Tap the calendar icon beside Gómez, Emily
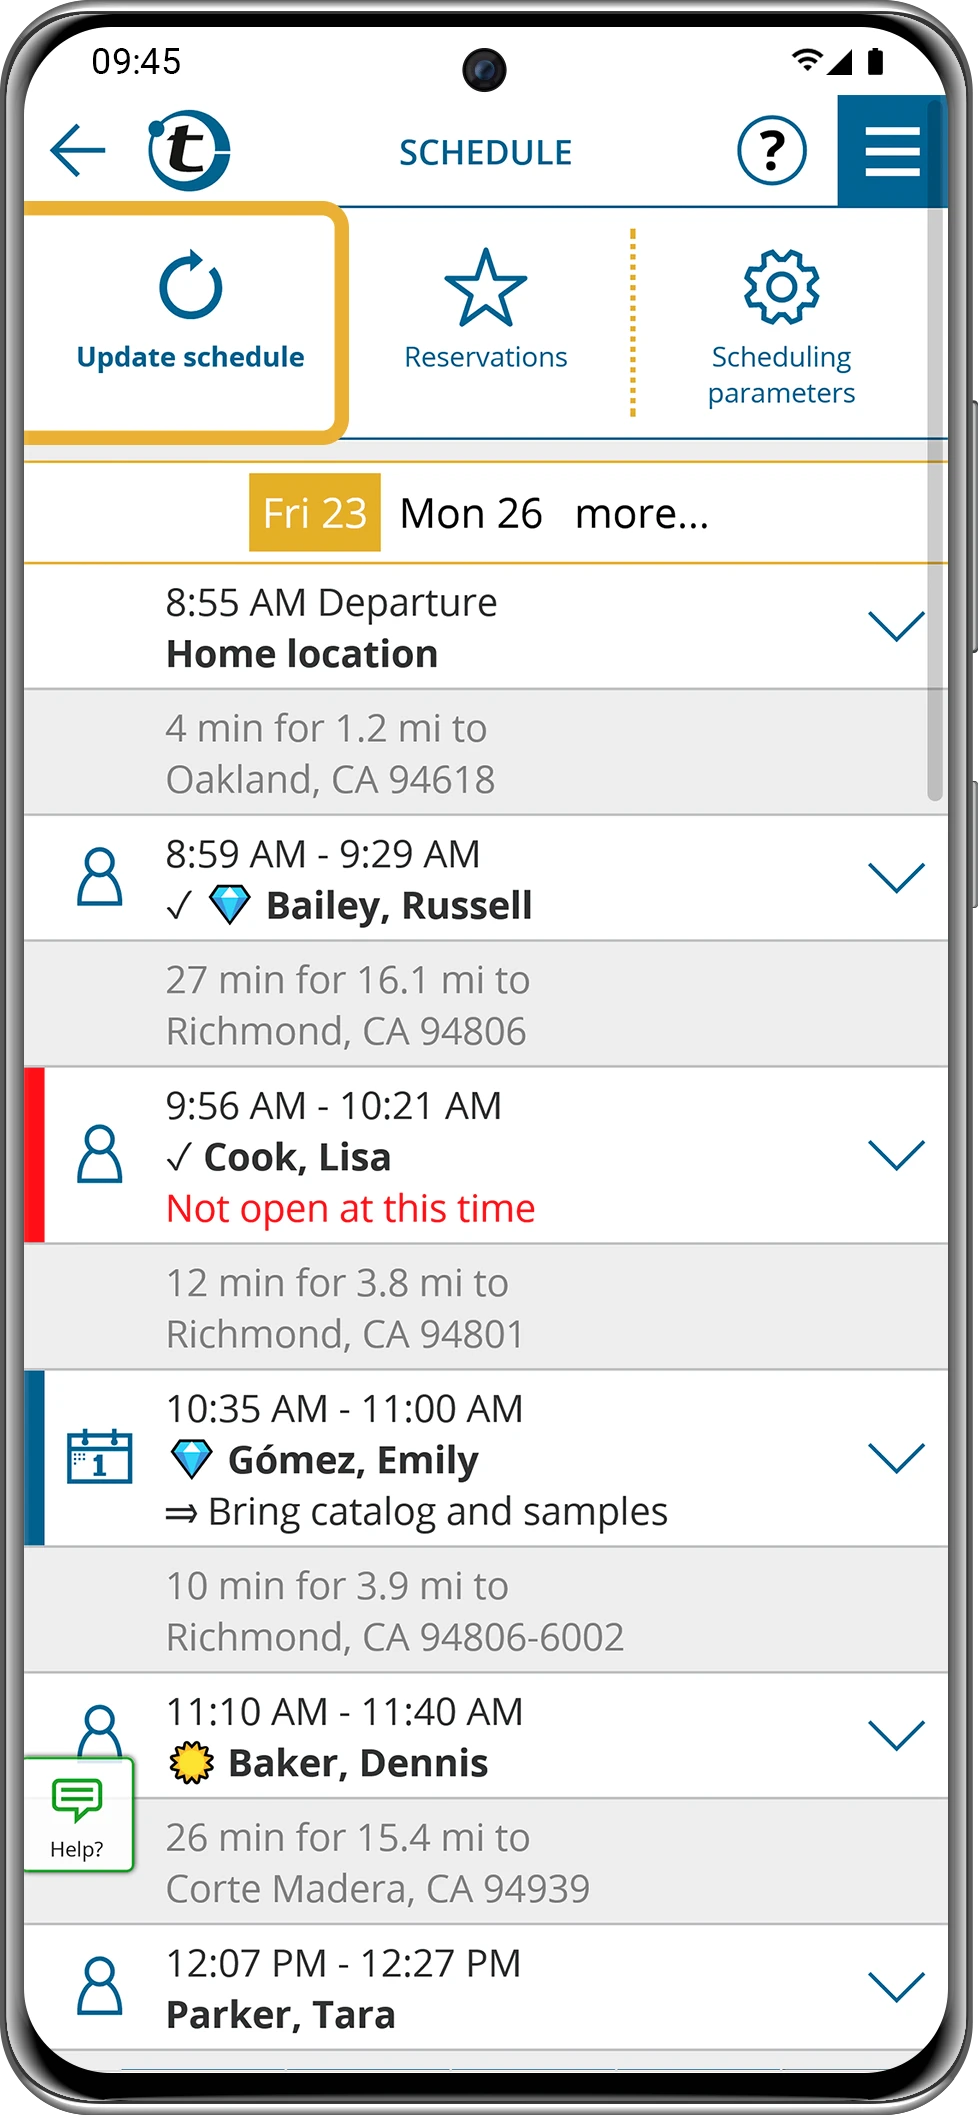The width and height of the screenshot is (978, 2115). (99, 1456)
